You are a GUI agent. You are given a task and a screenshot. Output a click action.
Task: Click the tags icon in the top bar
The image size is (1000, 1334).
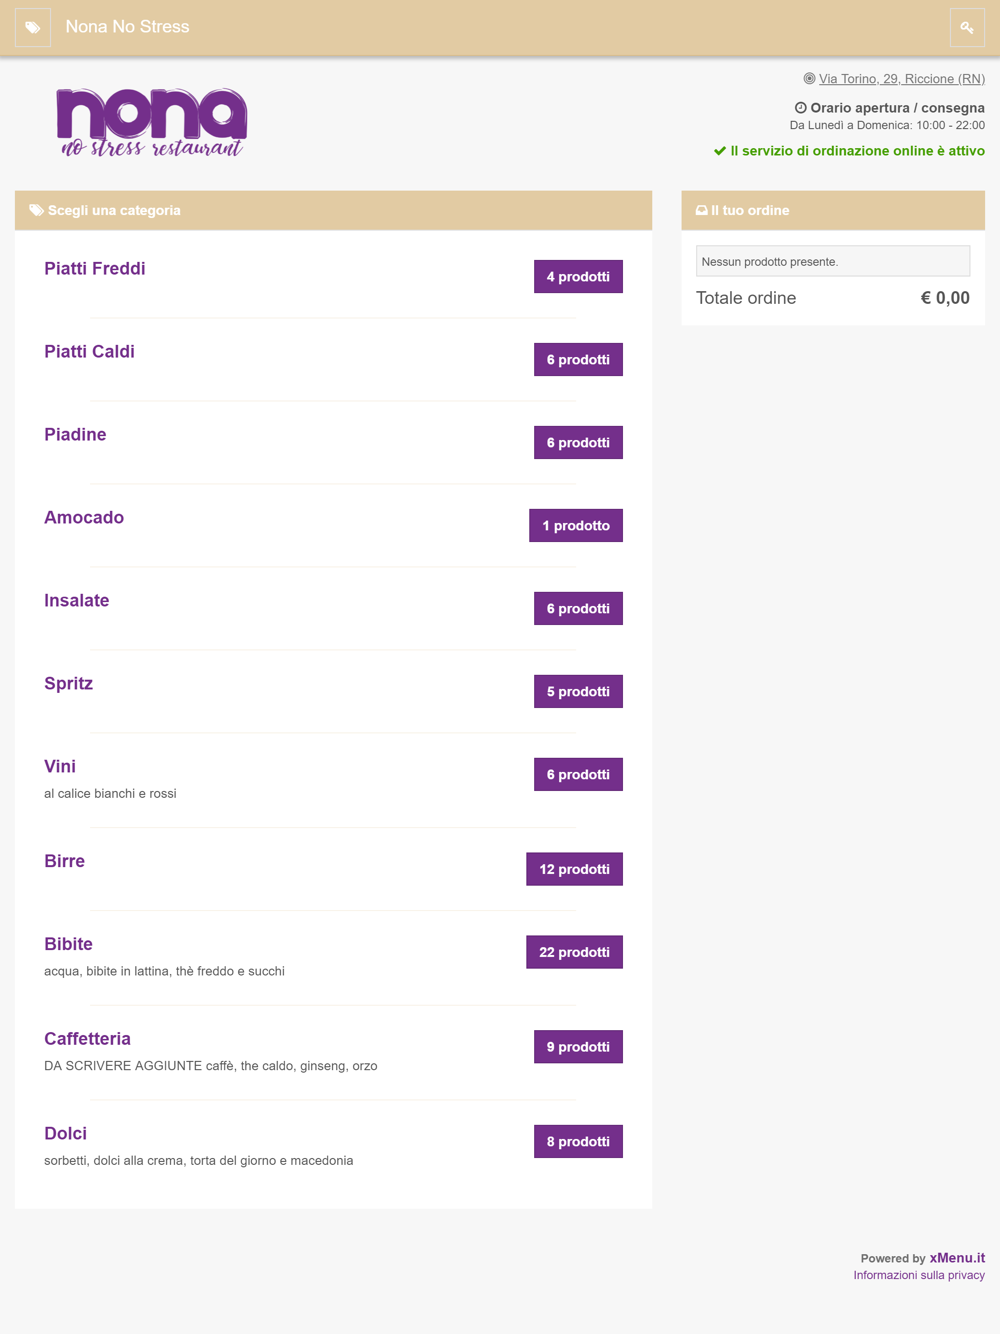click(33, 28)
